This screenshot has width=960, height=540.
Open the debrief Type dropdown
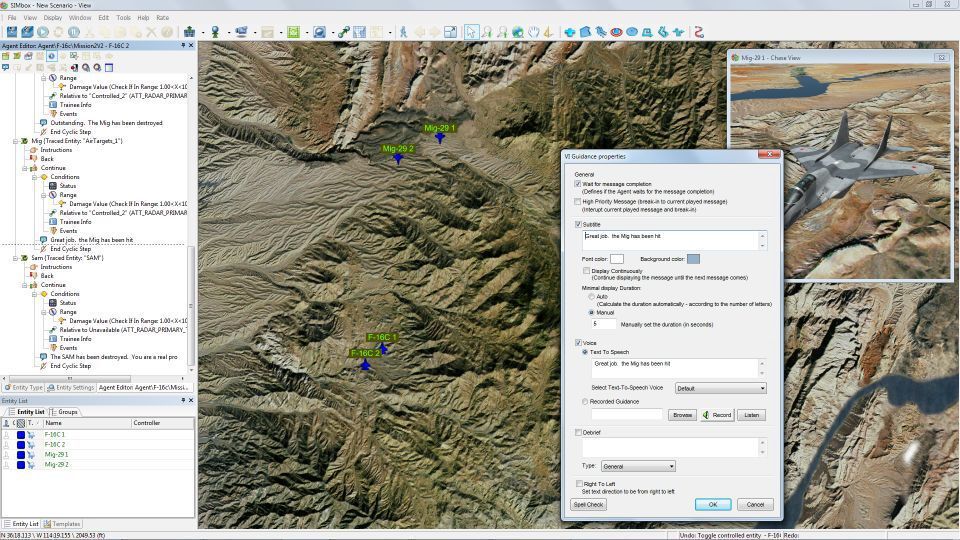pos(638,466)
